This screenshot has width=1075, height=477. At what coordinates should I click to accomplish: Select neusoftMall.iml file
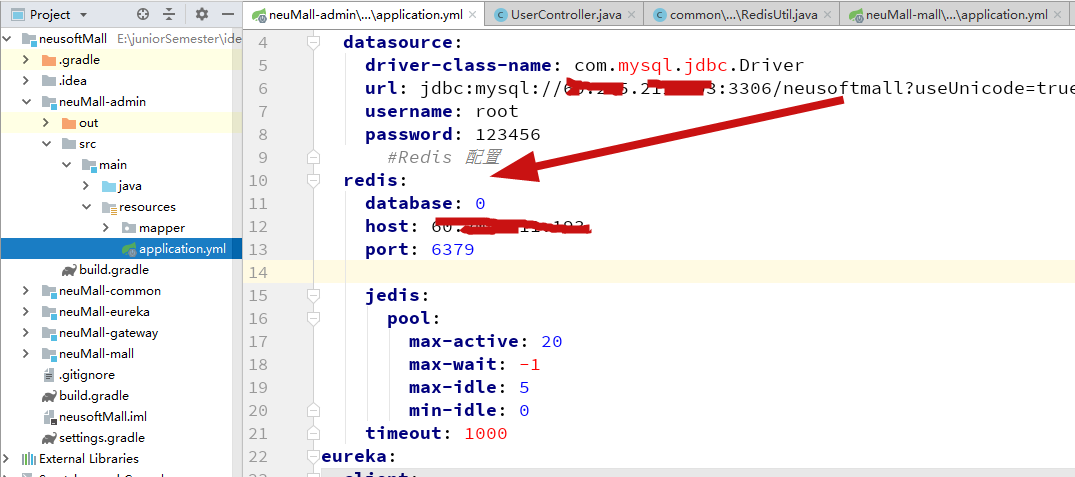tap(103, 417)
